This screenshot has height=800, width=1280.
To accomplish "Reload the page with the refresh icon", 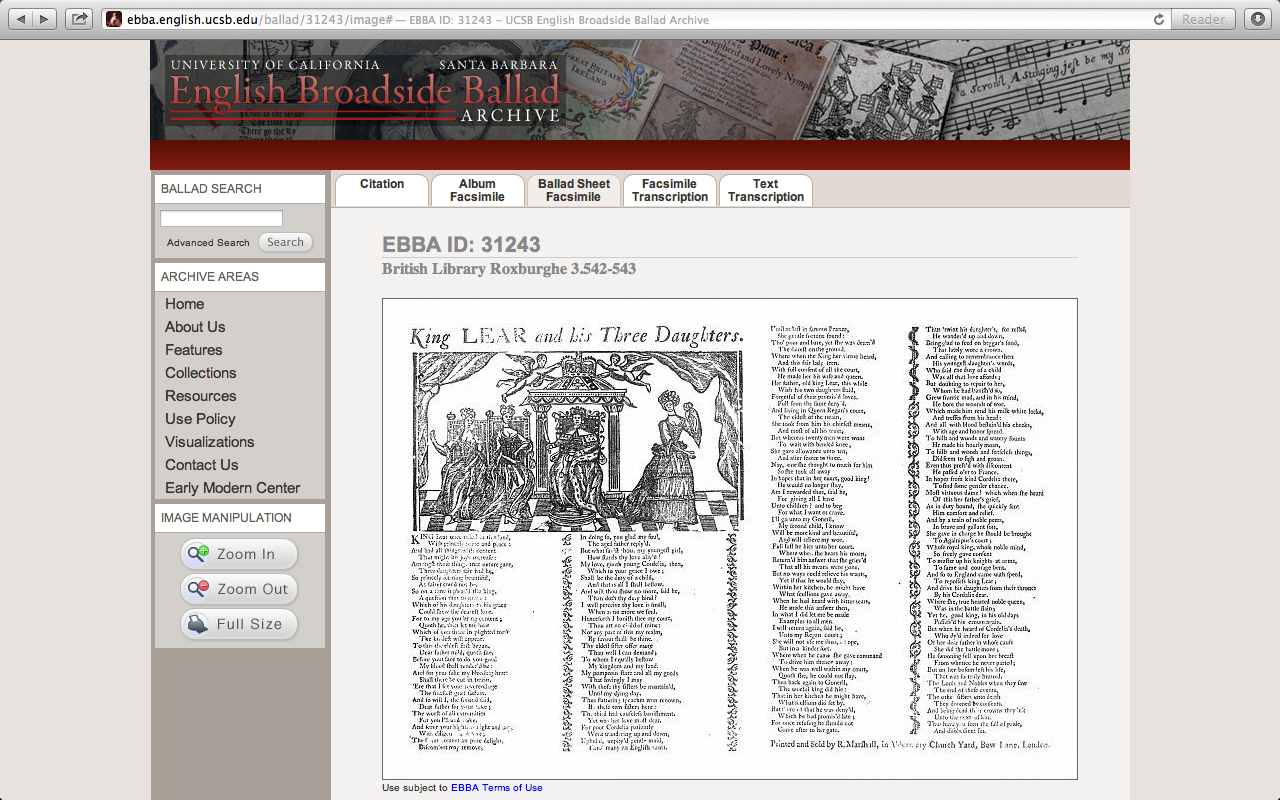I will (x=1159, y=19).
